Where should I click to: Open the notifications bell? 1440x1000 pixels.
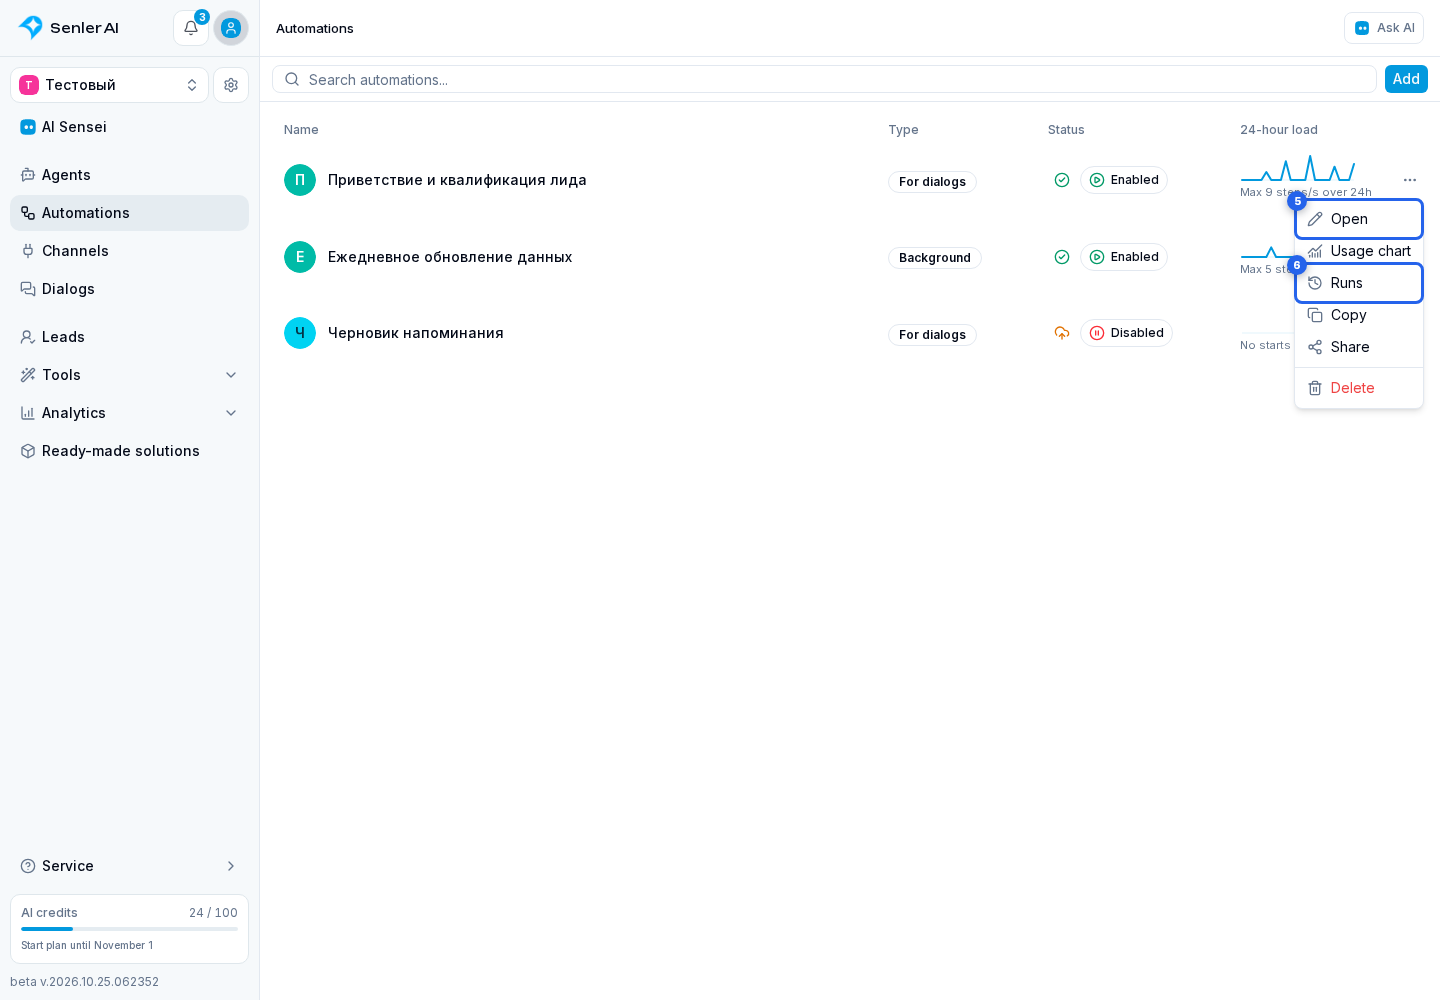click(x=191, y=28)
